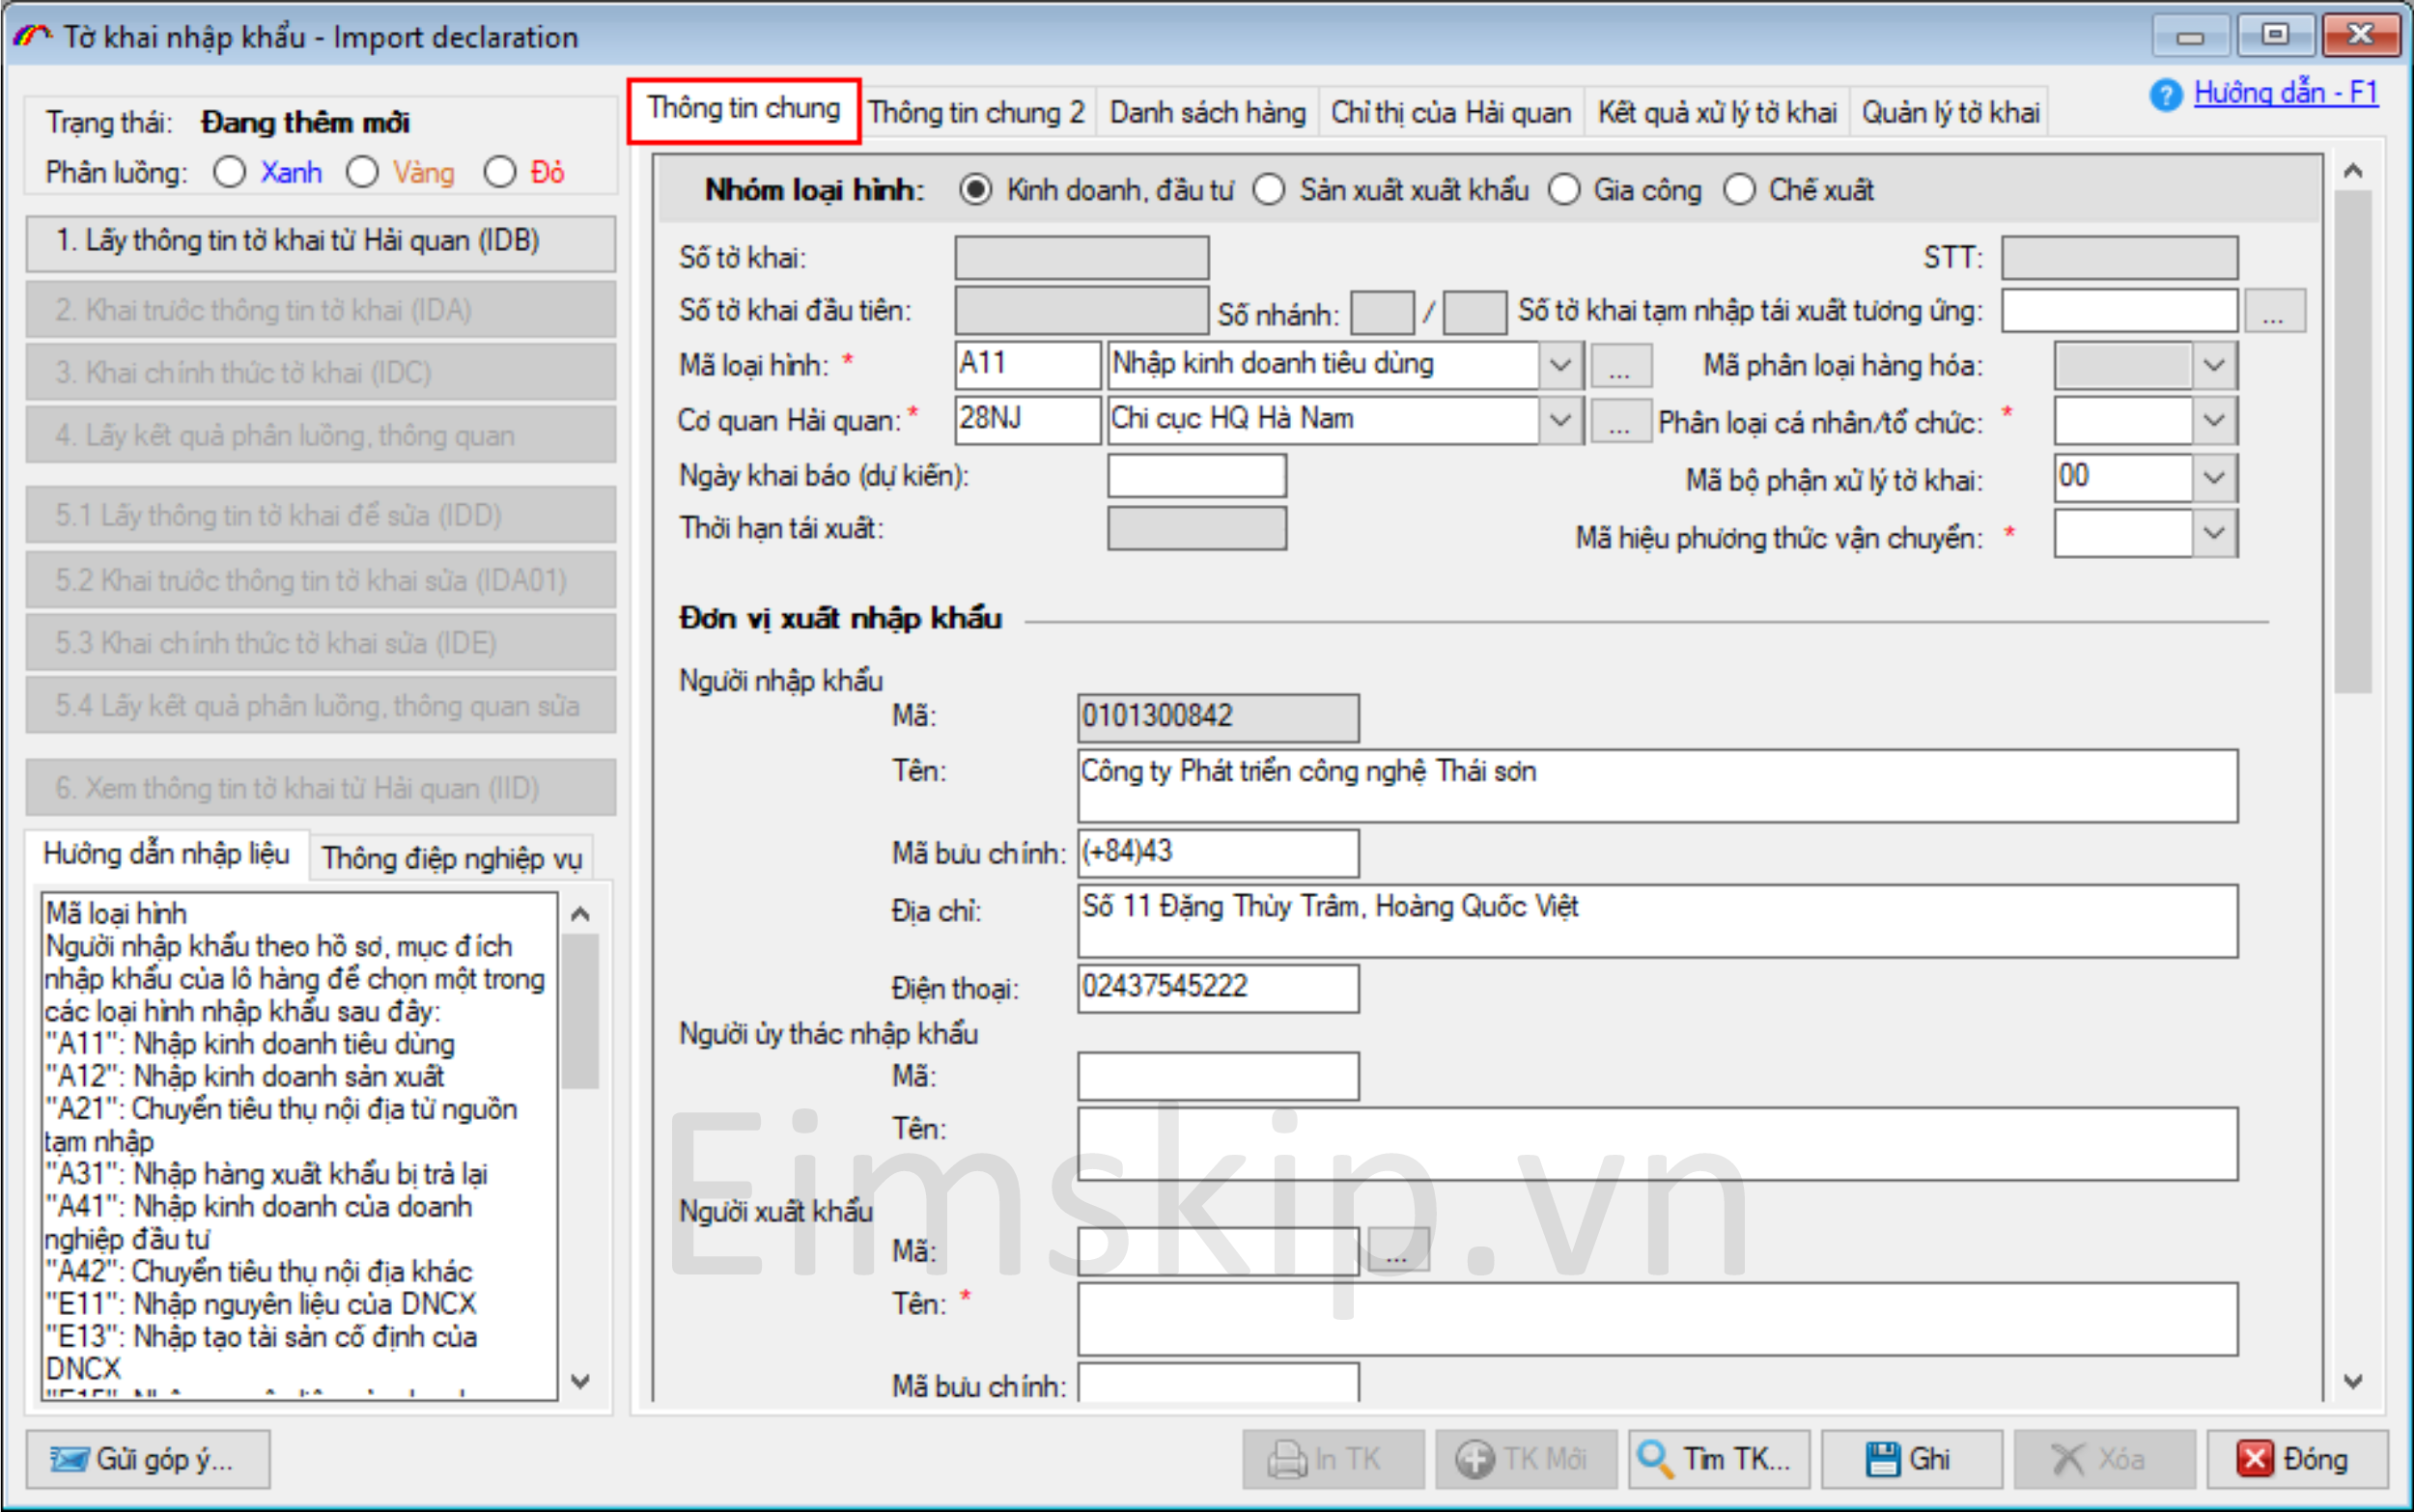
Task: Click the blue help question mark icon
Action: (2165, 96)
